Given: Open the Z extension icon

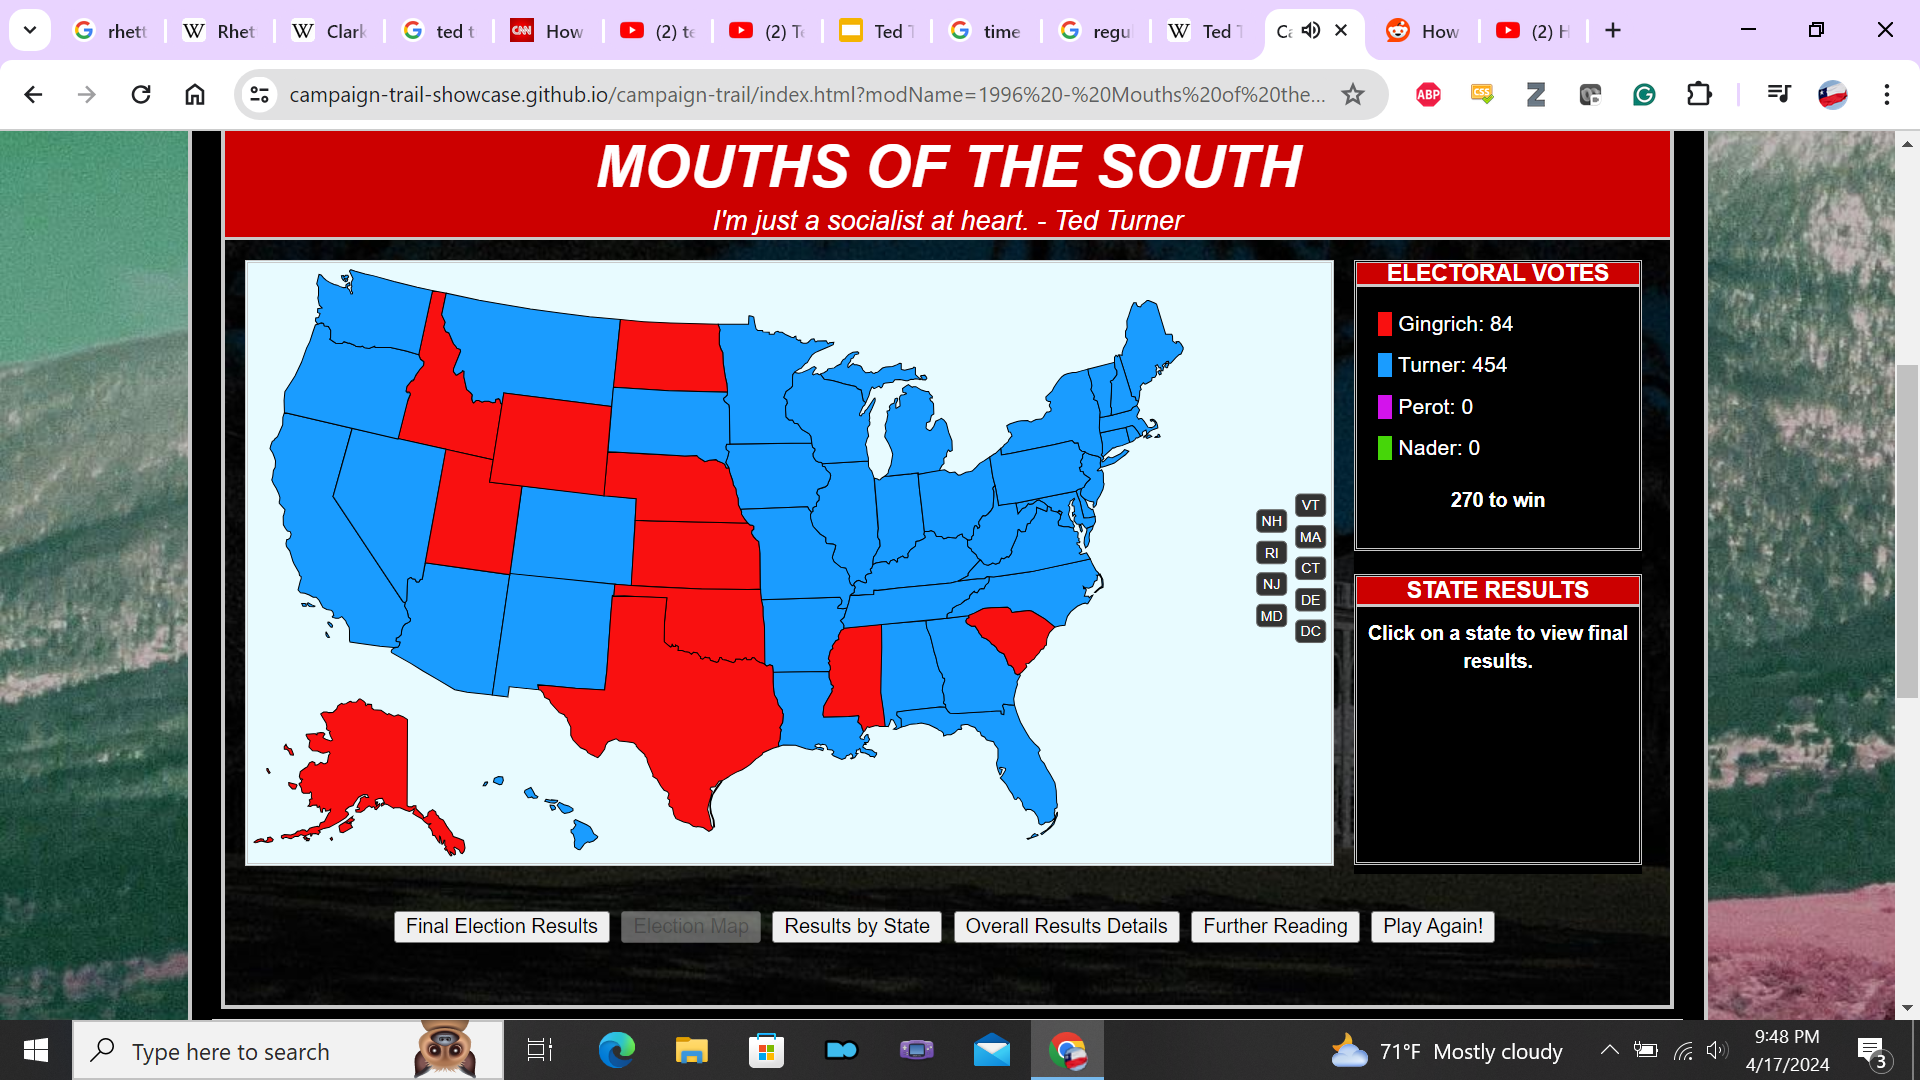Looking at the screenshot, I should coord(1536,94).
